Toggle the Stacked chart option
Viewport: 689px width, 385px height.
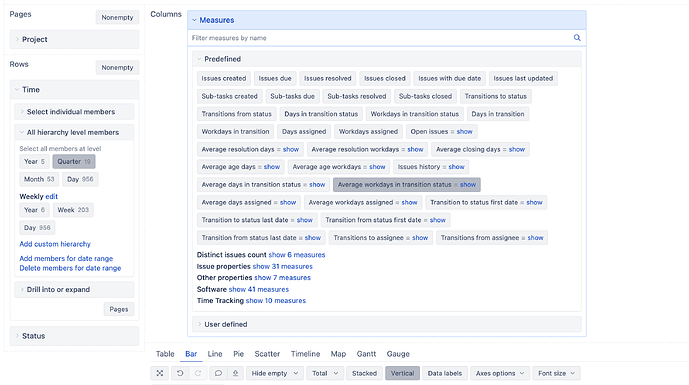coord(364,373)
